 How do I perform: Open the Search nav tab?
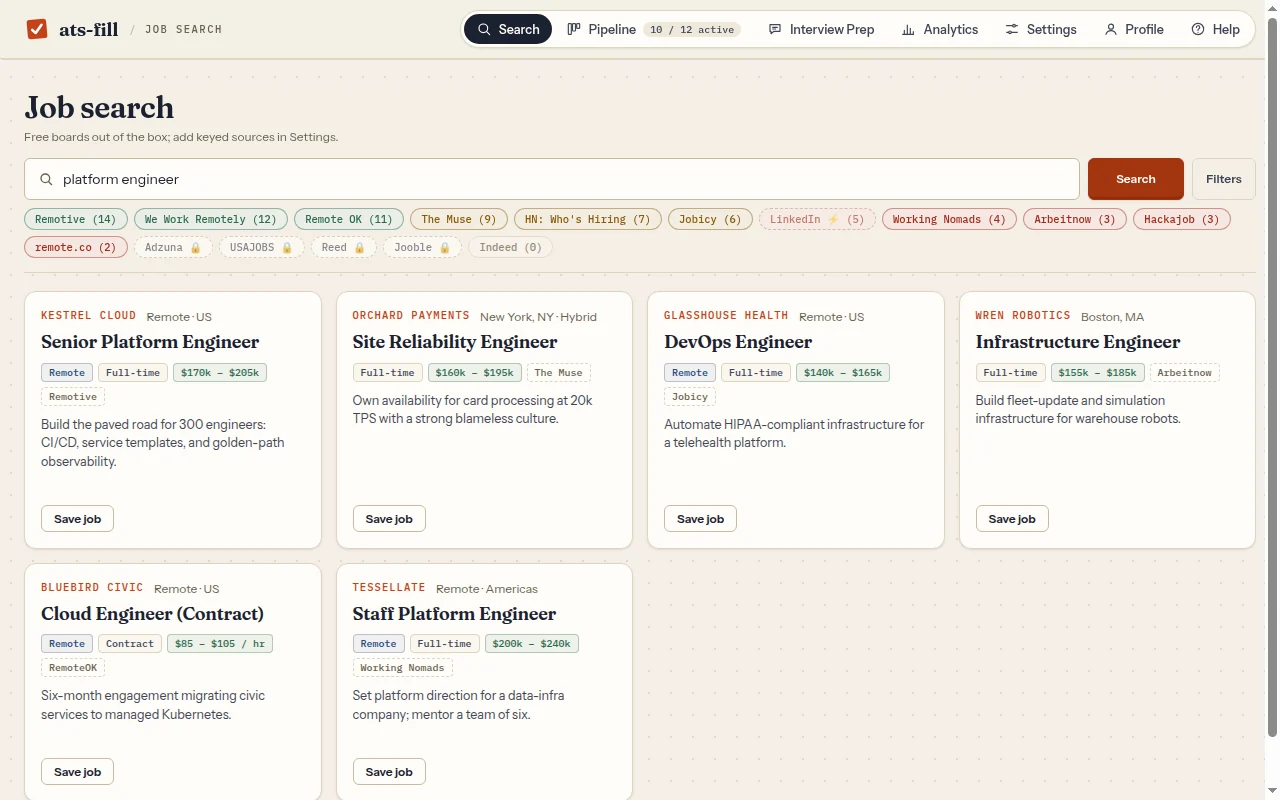pyautogui.click(x=508, y=30)
